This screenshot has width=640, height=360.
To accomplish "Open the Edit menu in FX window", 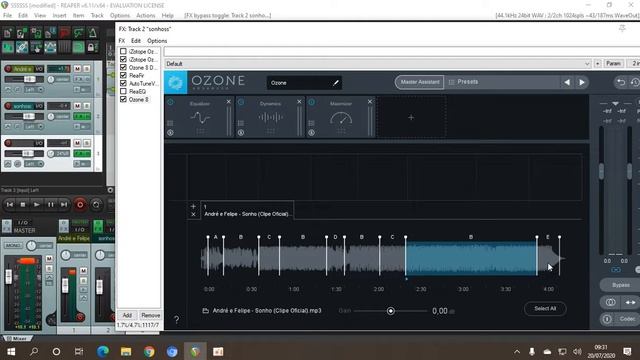I will pyautogui.click(x=136, y=41).
